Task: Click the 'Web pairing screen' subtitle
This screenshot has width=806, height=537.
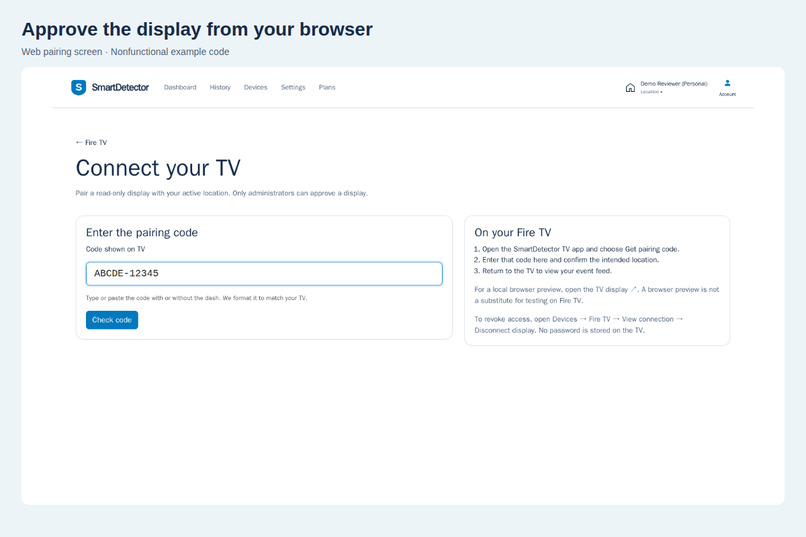Action: point(125,52)
